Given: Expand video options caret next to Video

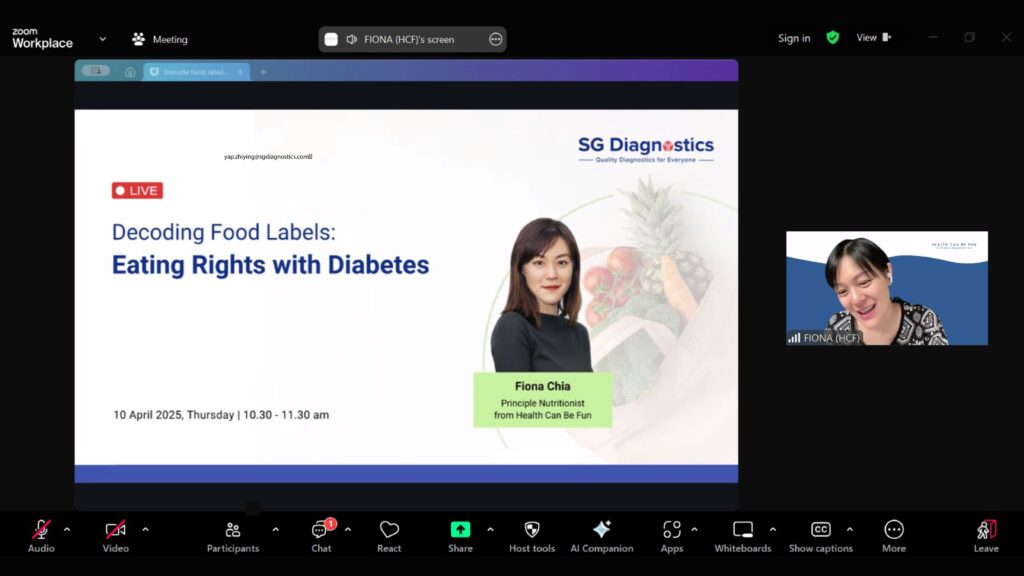Looking at the screenshot, I should point(145,530).
